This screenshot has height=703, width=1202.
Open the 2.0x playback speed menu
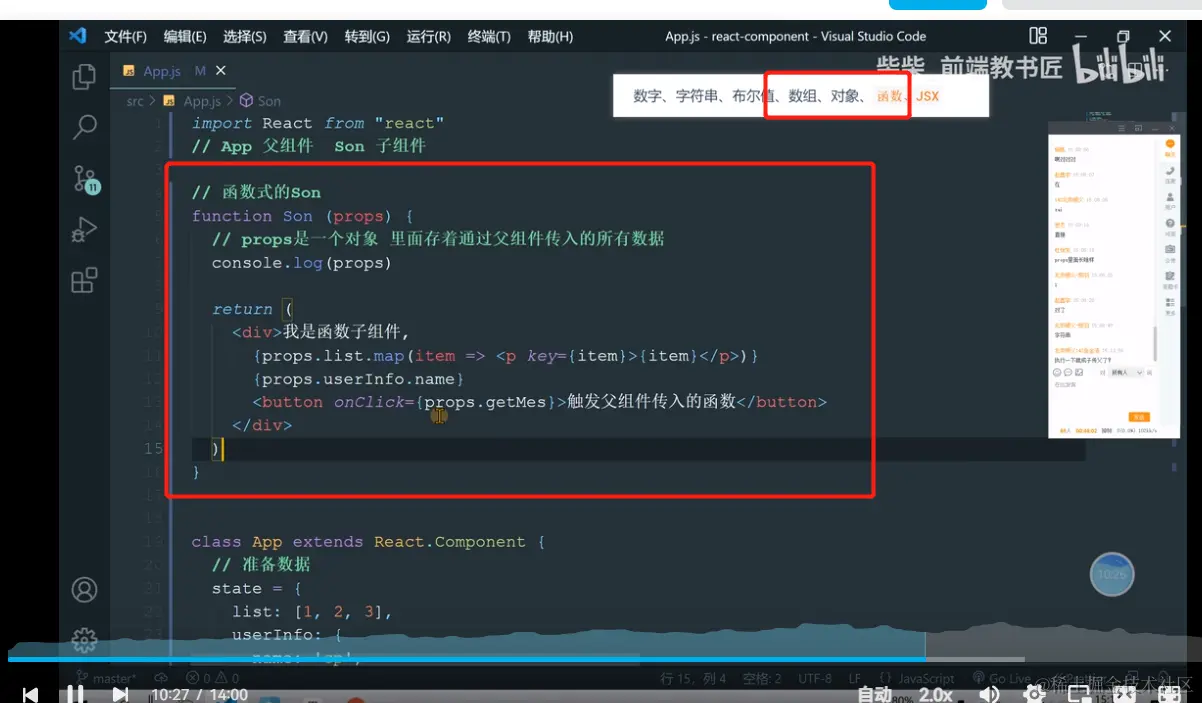(936, 694)
